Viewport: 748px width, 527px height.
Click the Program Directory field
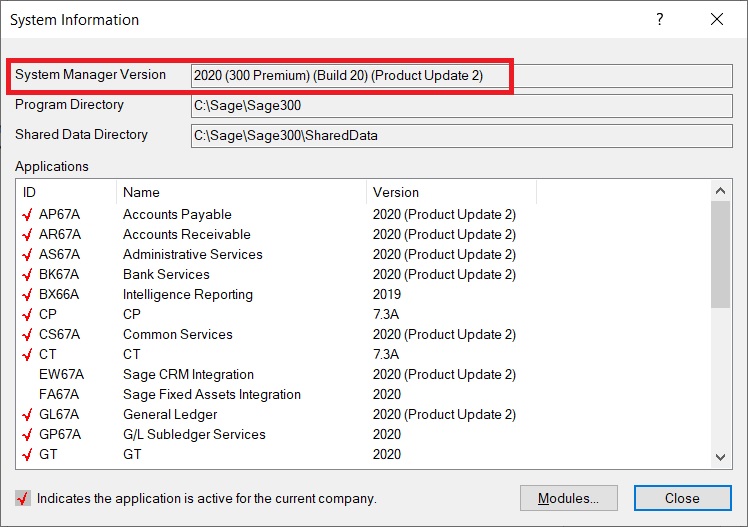pos(461,106)
